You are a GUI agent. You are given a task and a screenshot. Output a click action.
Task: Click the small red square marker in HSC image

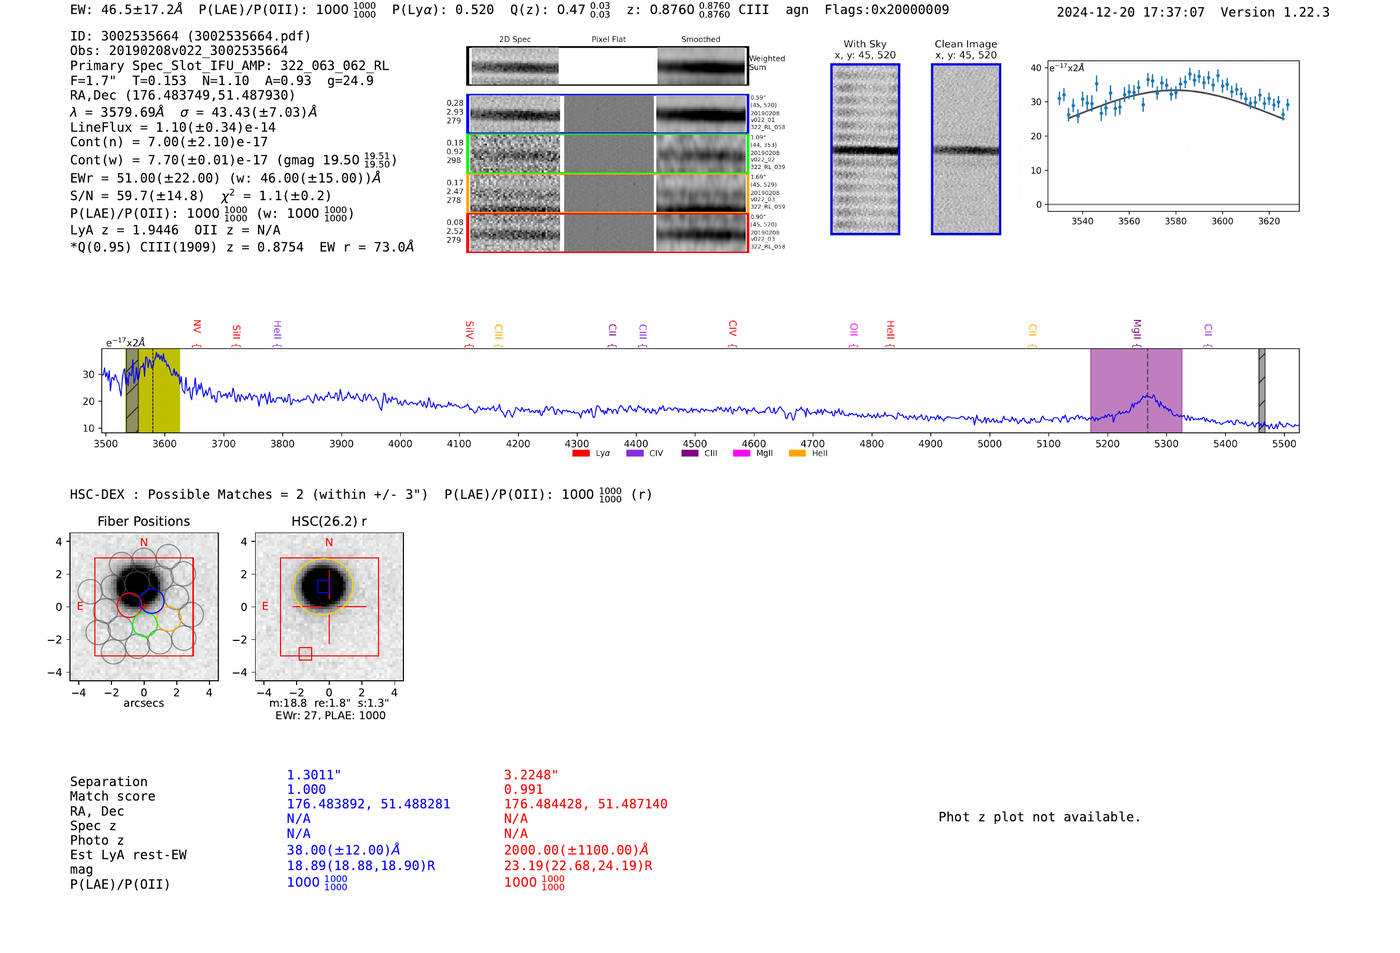click(305, 653)
